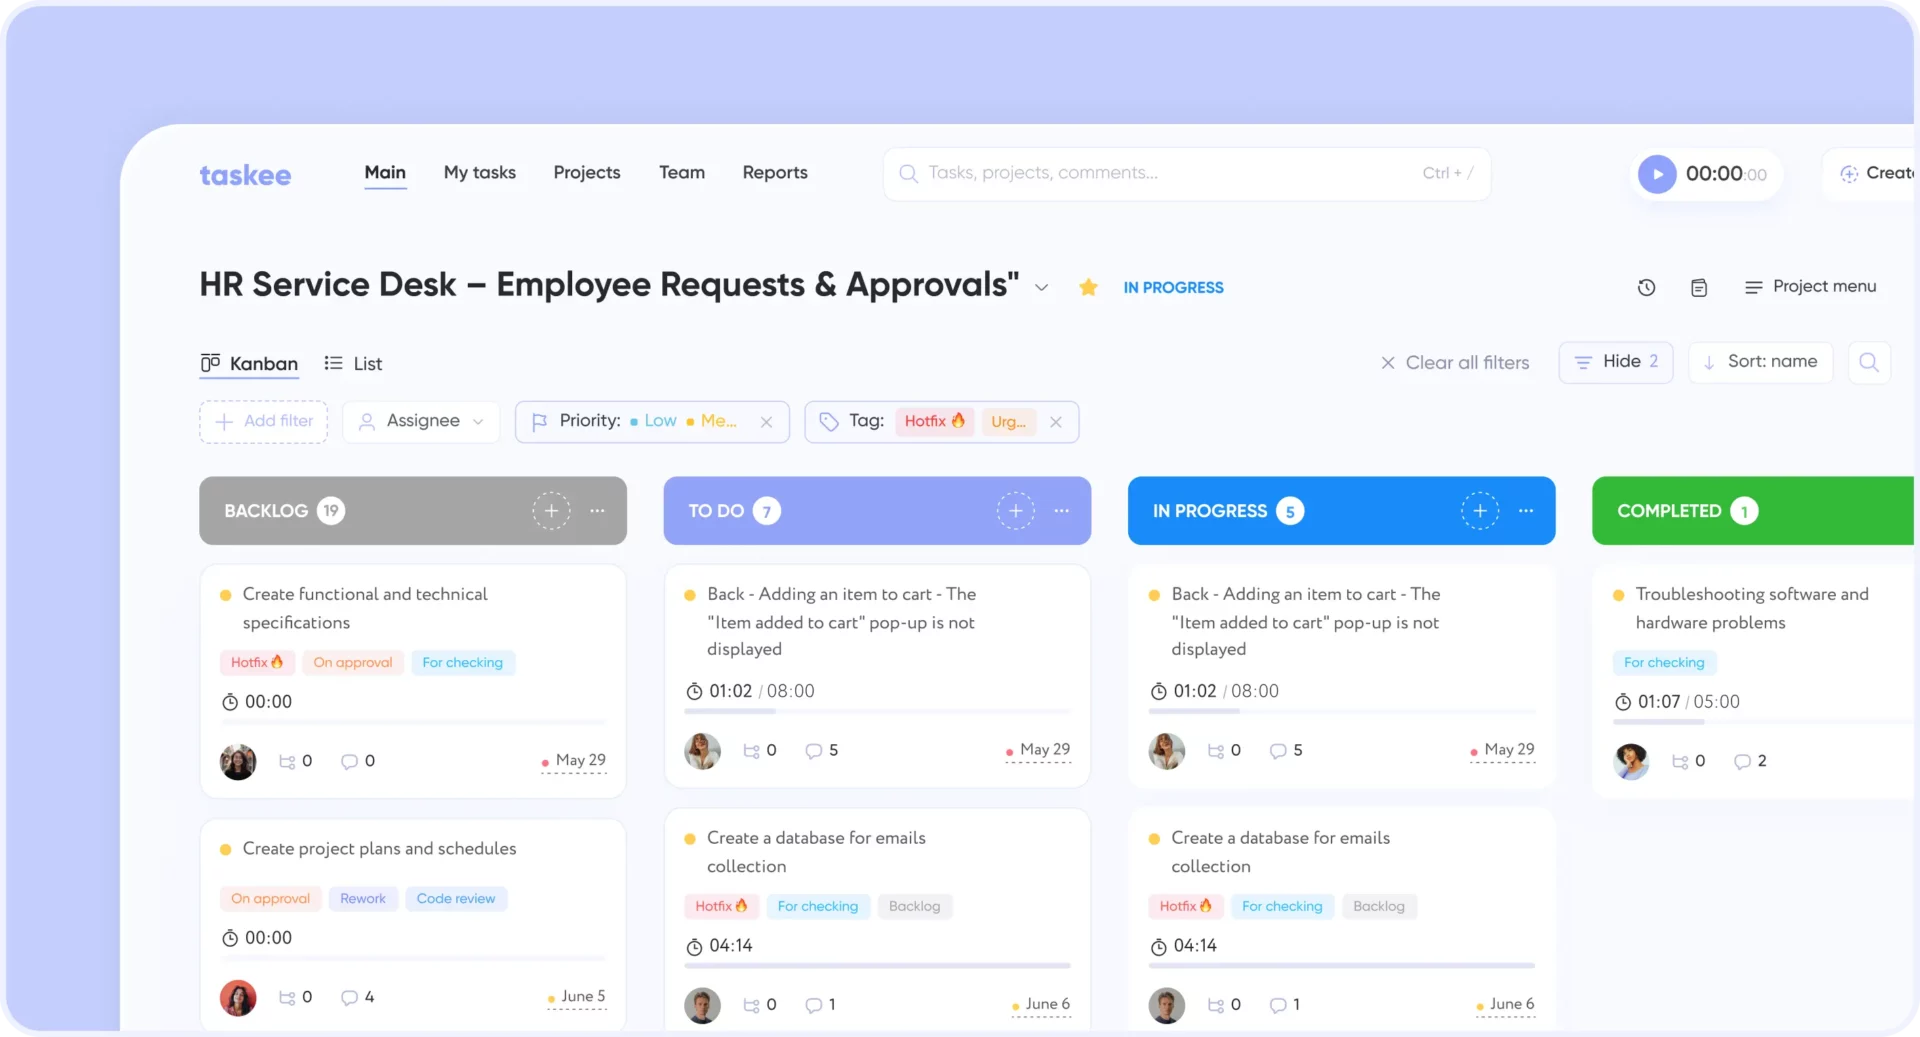
Task: Star the HR Service Desk project
Action: 1088,287
